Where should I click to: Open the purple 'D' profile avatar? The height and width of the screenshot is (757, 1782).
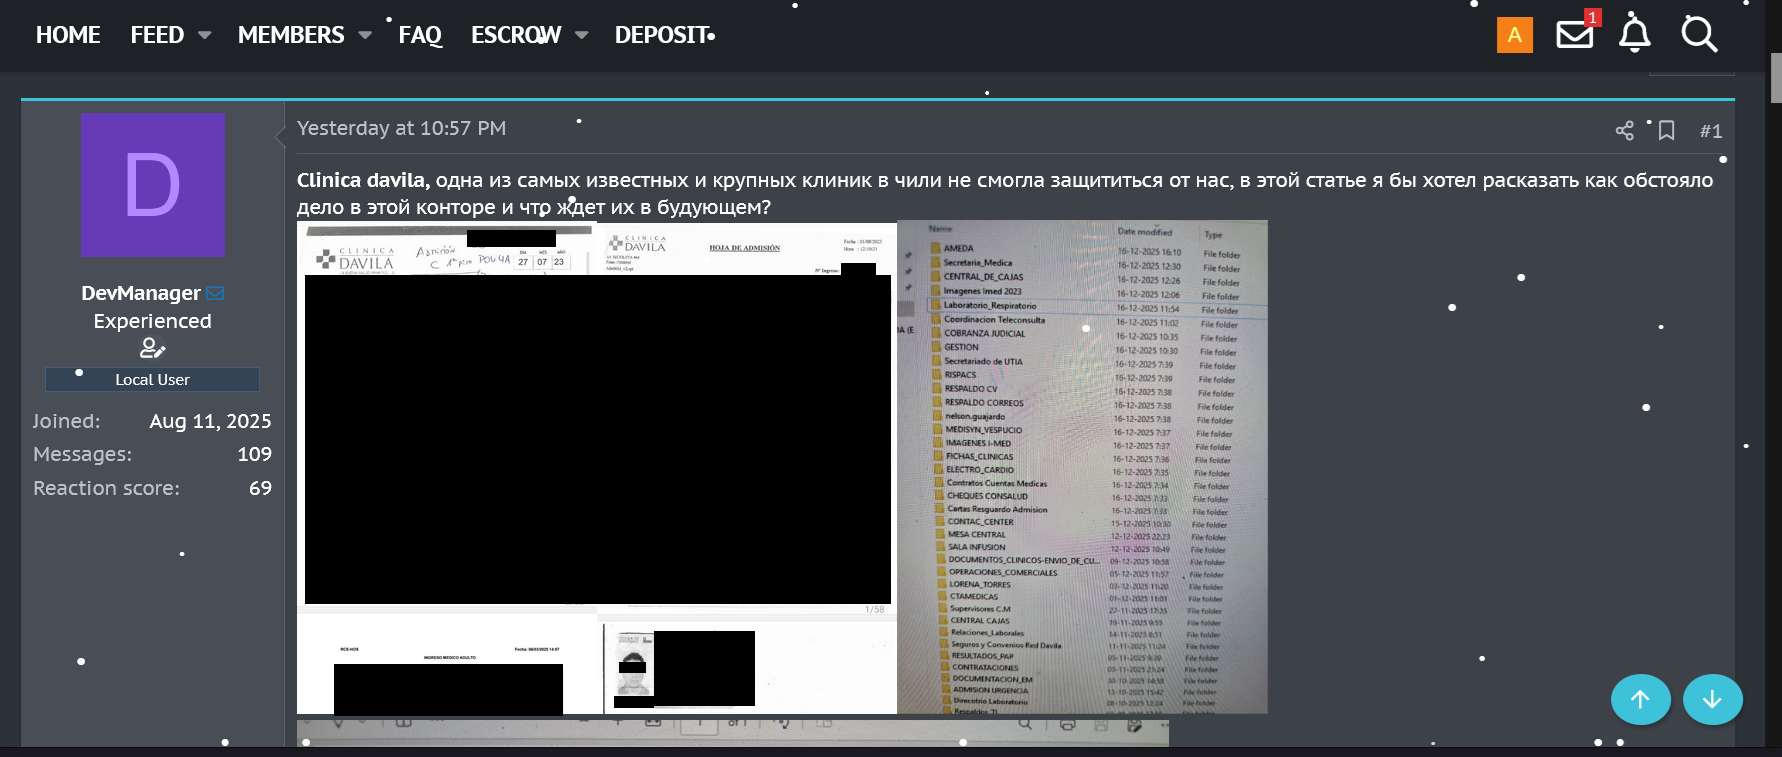pos(153,185)
